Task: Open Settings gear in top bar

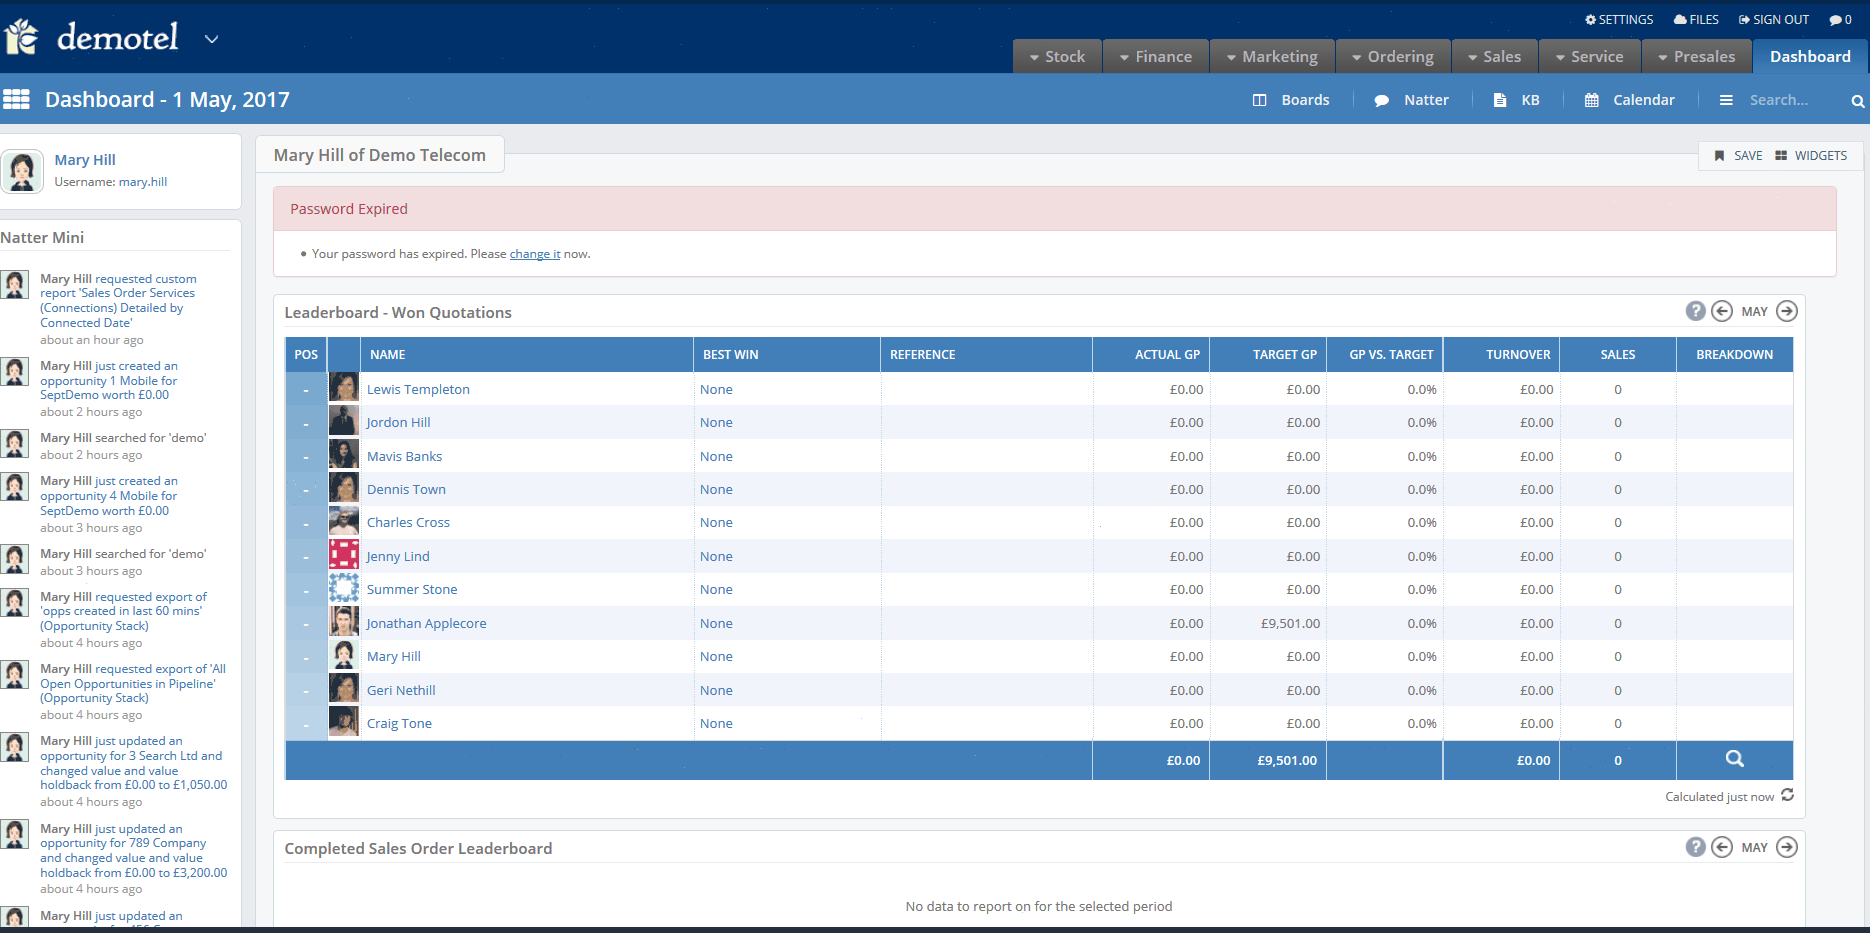Action: [1619, 19]
